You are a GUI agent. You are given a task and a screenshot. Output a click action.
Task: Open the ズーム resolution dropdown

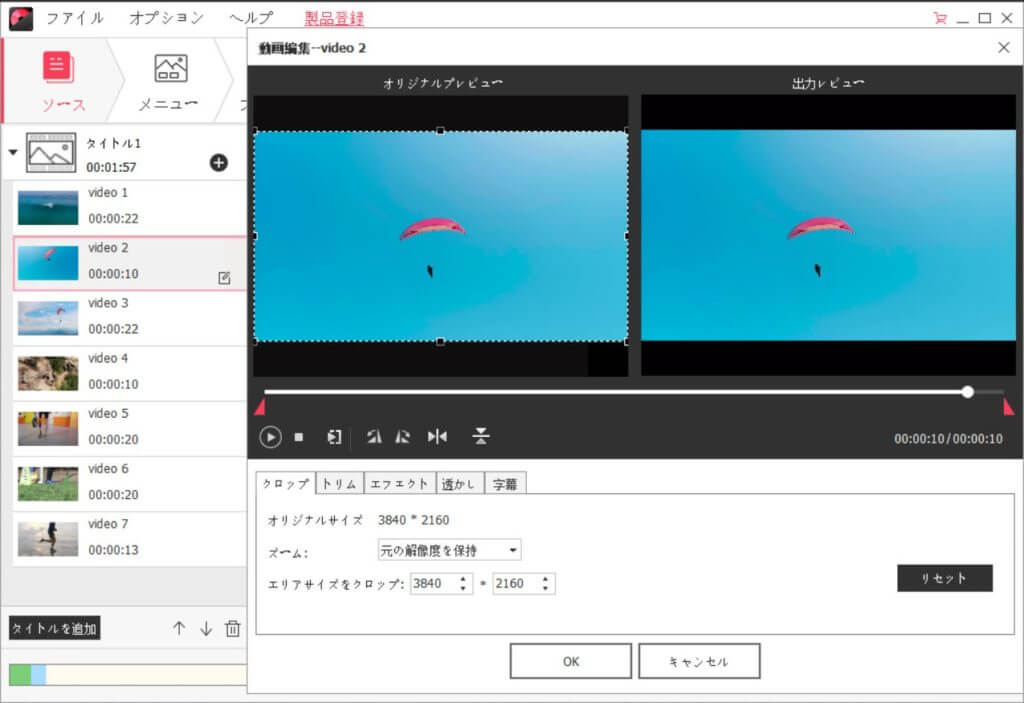[512, 549]
